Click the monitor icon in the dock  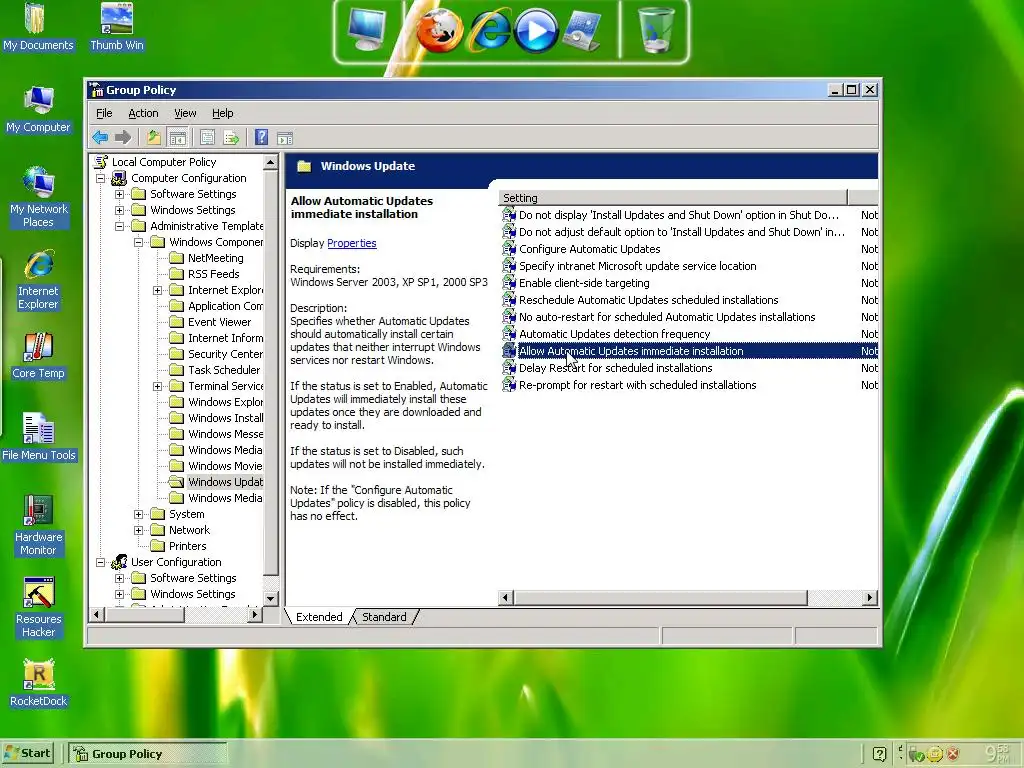[x=367, y=29]
